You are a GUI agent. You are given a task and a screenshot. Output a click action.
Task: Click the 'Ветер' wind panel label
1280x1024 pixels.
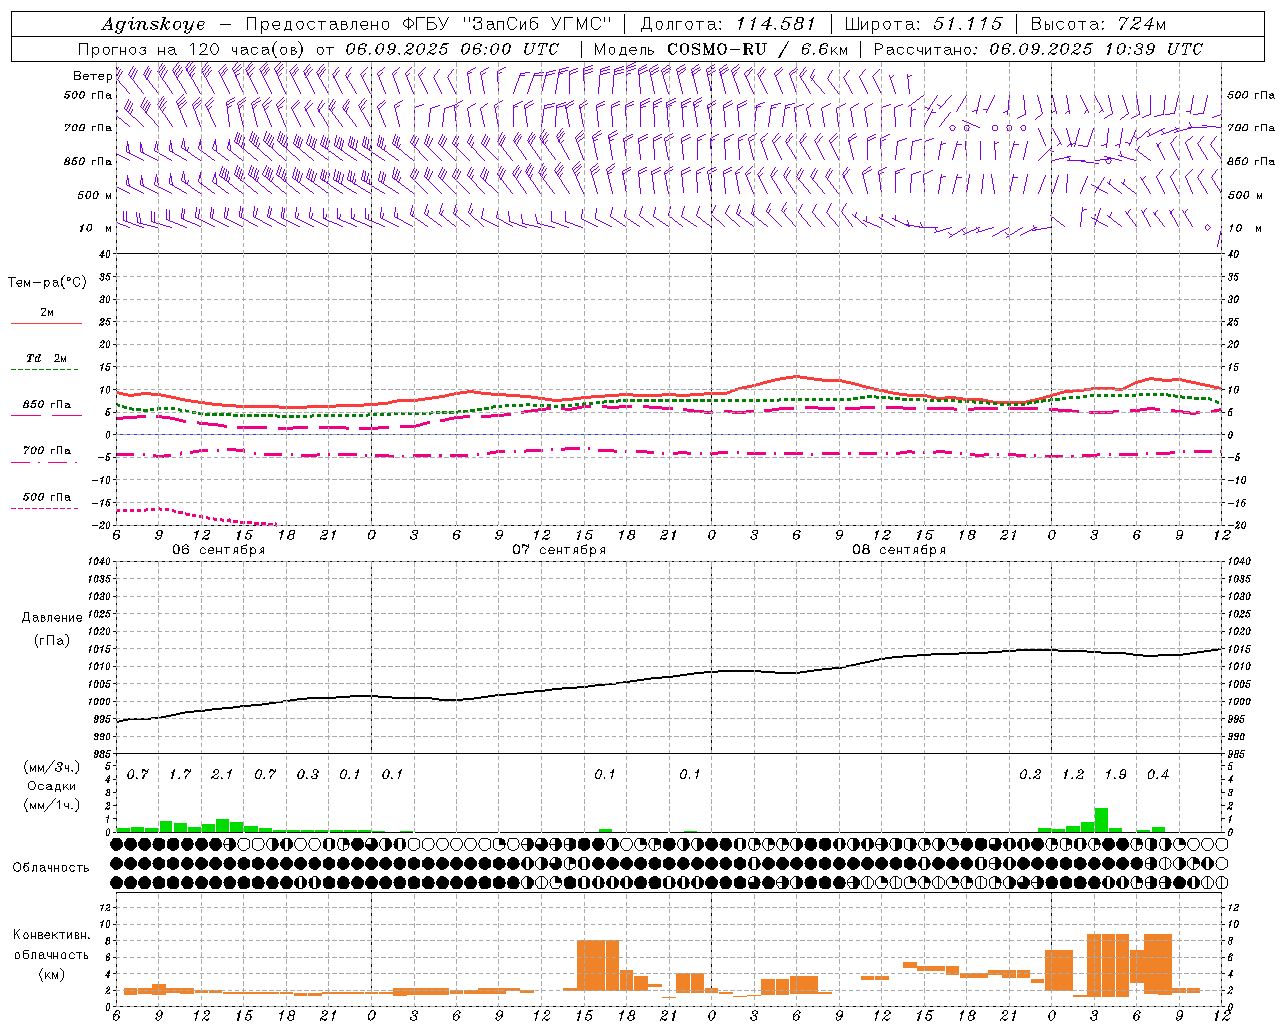tap(92, 76)
